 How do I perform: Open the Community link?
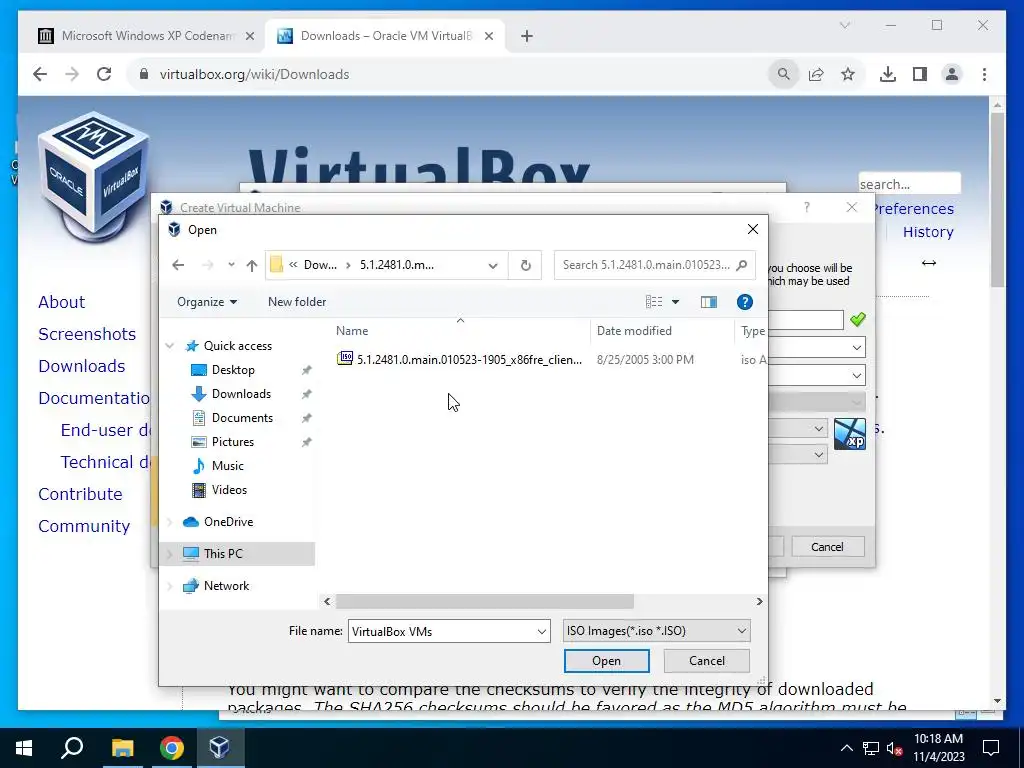[x=84, y=526]
